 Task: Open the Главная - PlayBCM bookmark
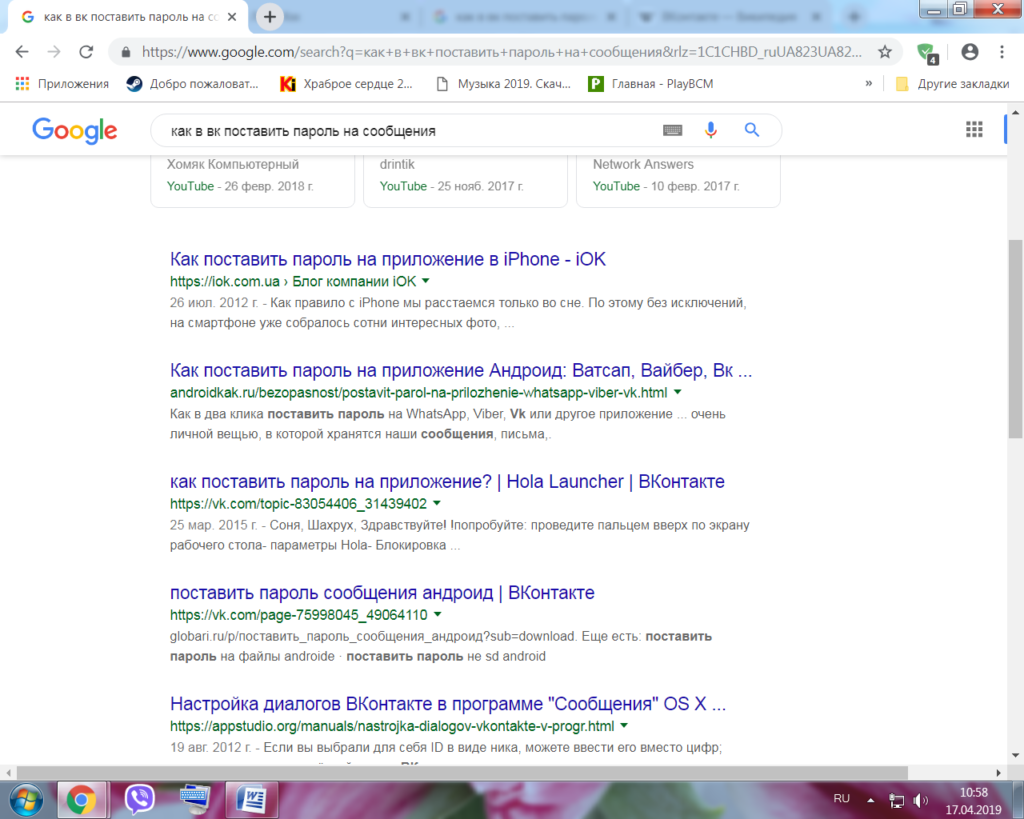[x=651, y=84]
